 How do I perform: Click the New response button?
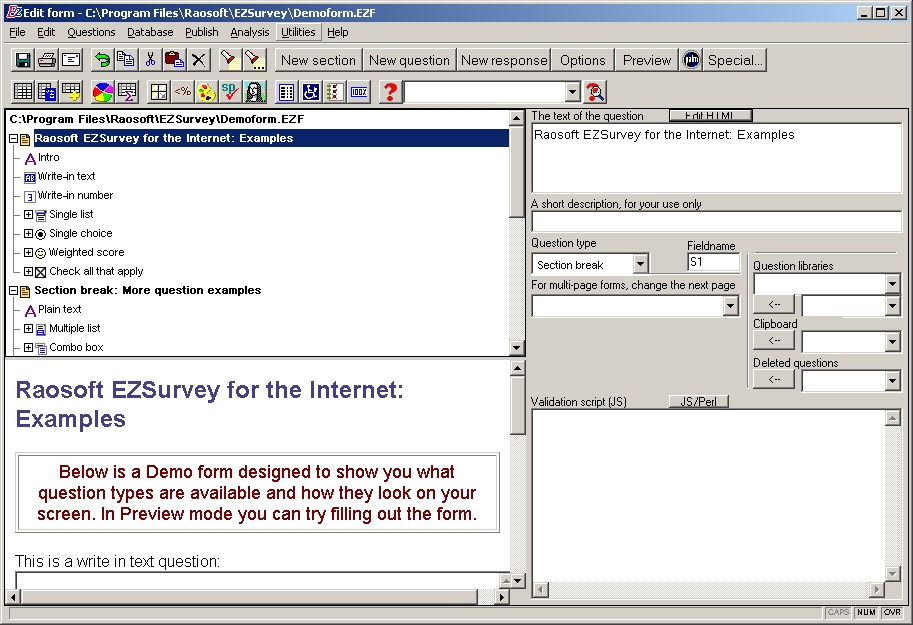click(504, 60)
